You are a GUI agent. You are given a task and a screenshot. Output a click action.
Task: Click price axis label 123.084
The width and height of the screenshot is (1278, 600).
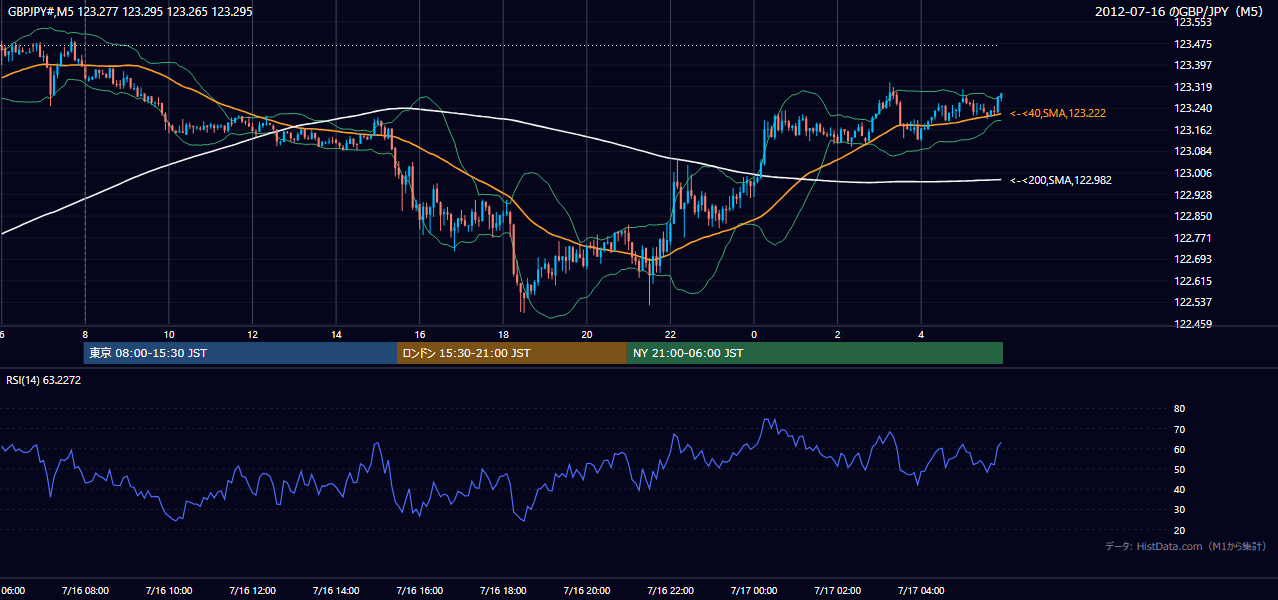tap(1192, 151)
